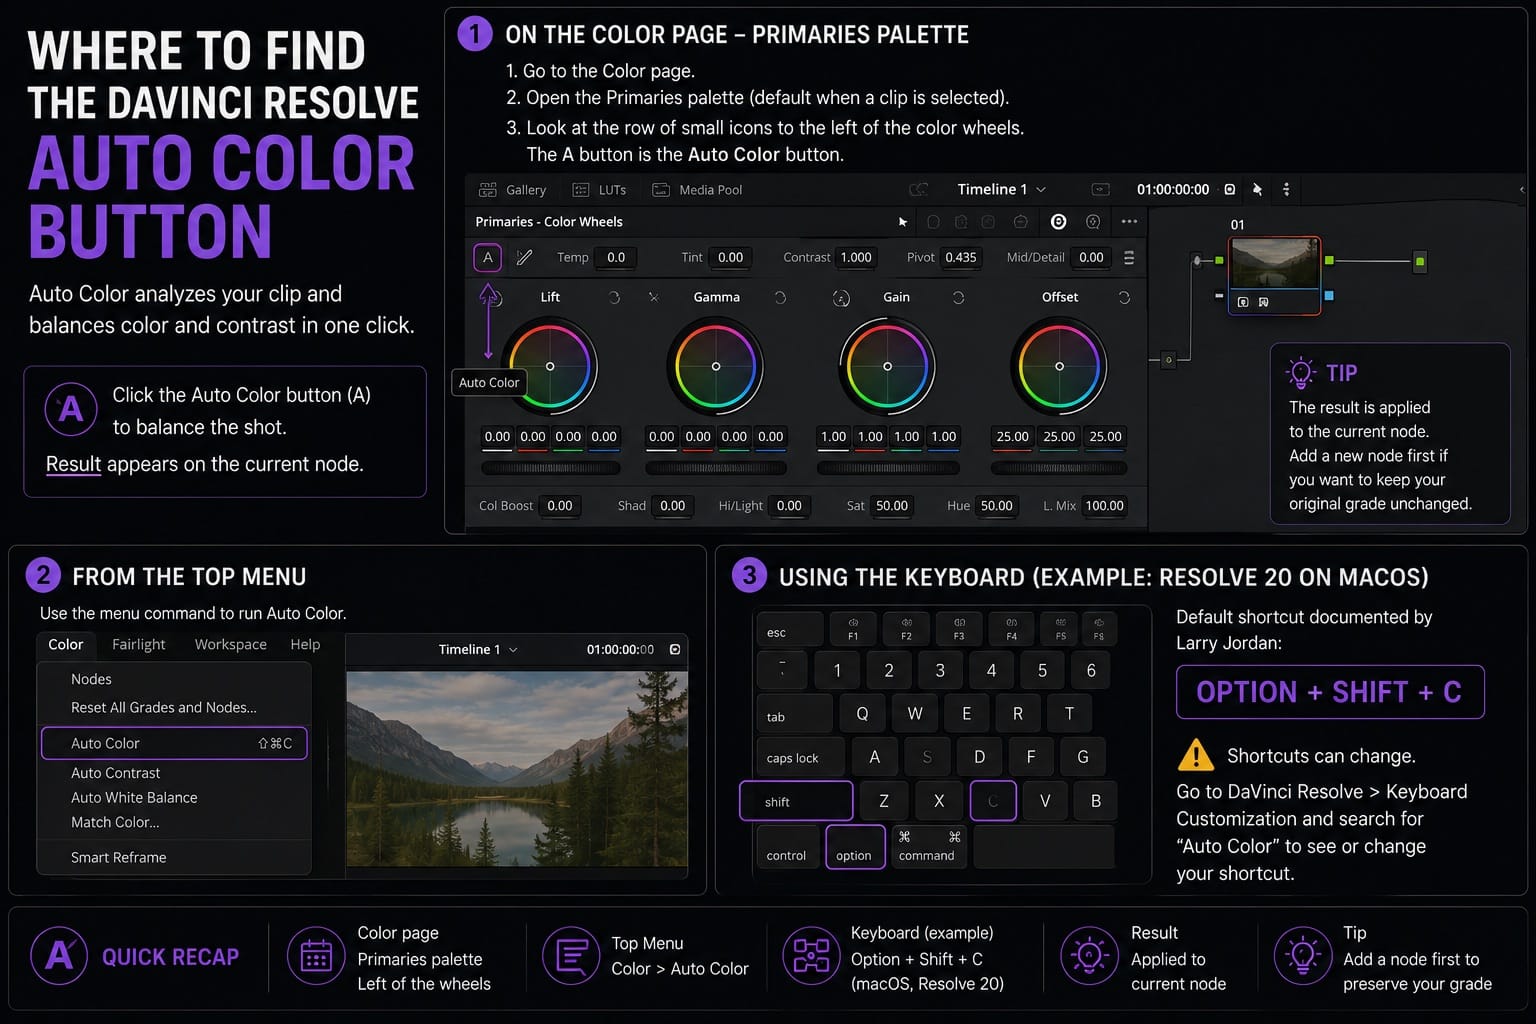Viewport: 1536px width, 1024px height.
Task: Reset the Lift wheel
Action: click(614, 297)
